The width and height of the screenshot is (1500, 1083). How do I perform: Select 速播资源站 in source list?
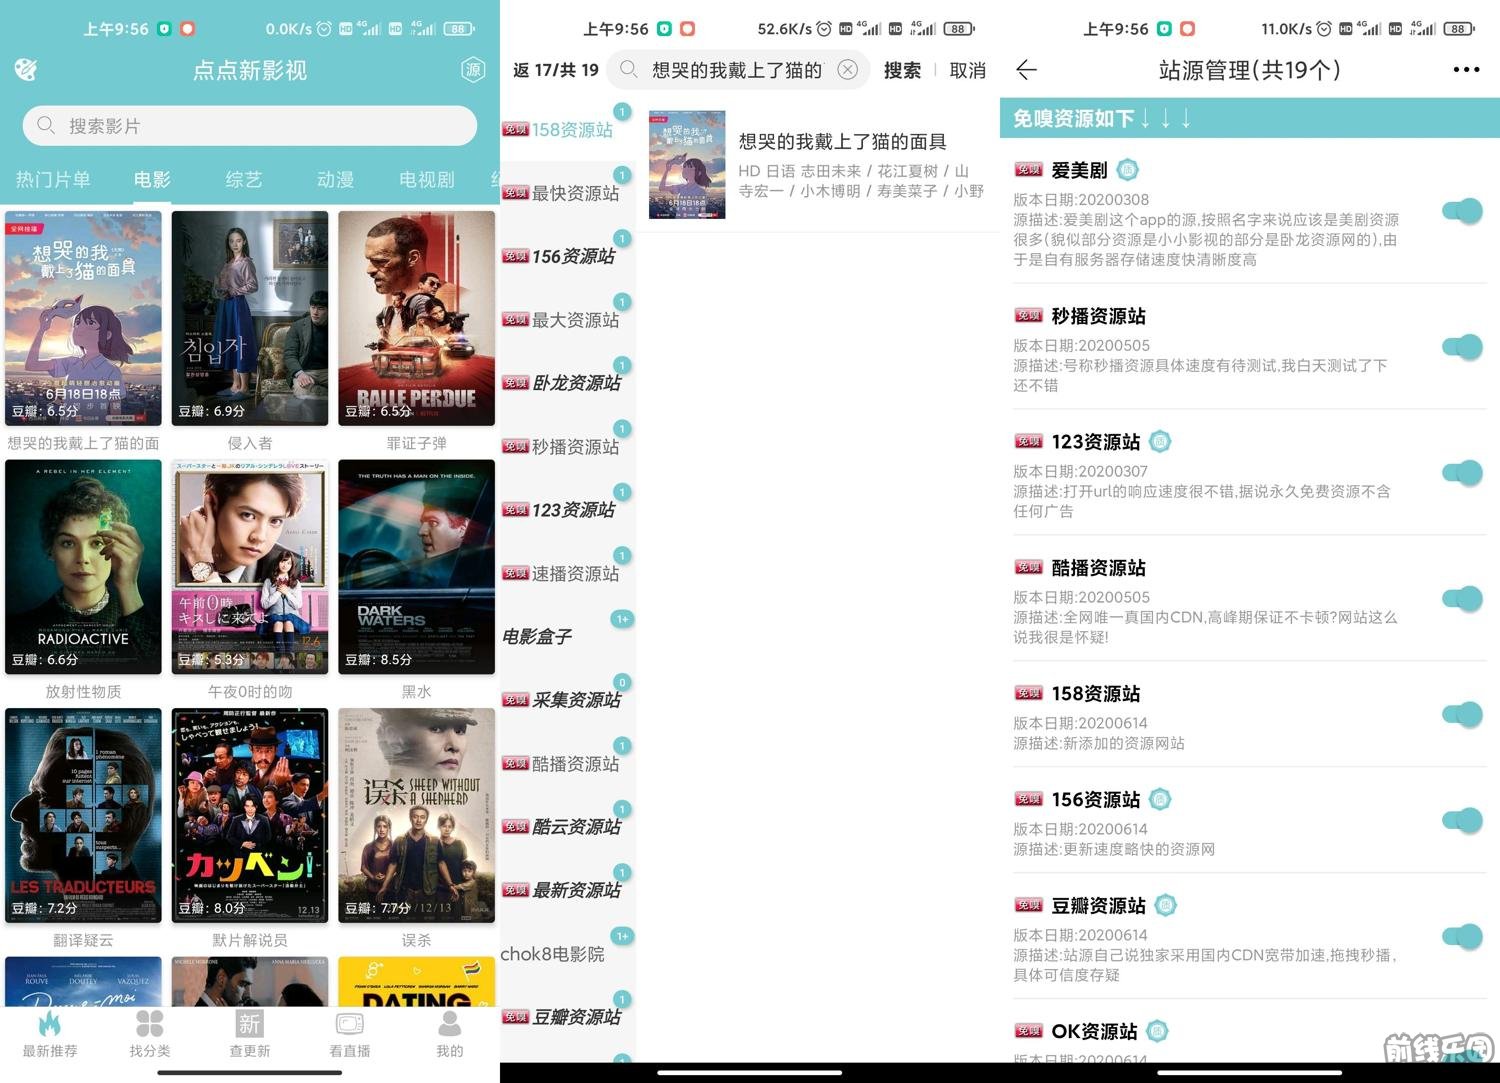pyautogui.click(x=567, y=573)
